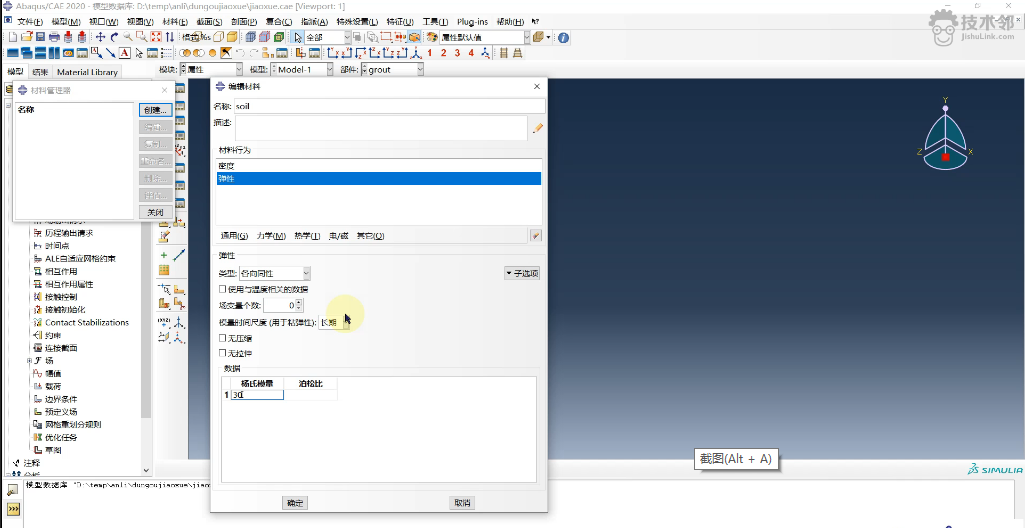Increase the 场变量个数 stepper value

[299, 302]
